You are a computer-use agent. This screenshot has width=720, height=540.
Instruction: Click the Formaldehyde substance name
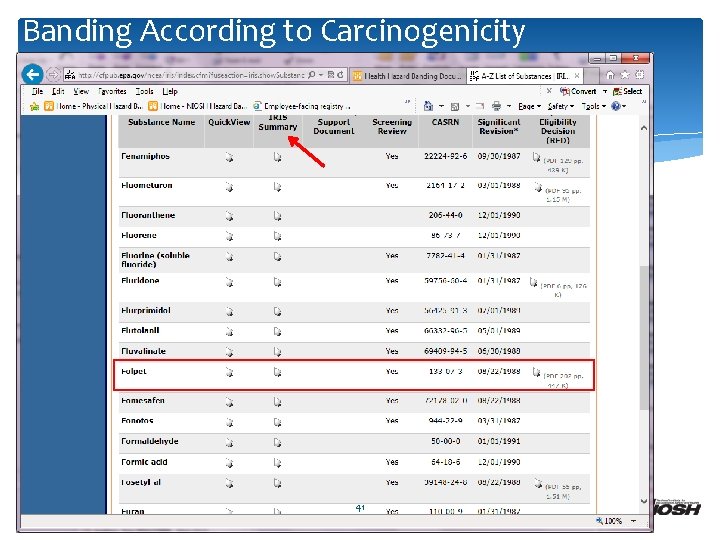click(x=150, y=441)
